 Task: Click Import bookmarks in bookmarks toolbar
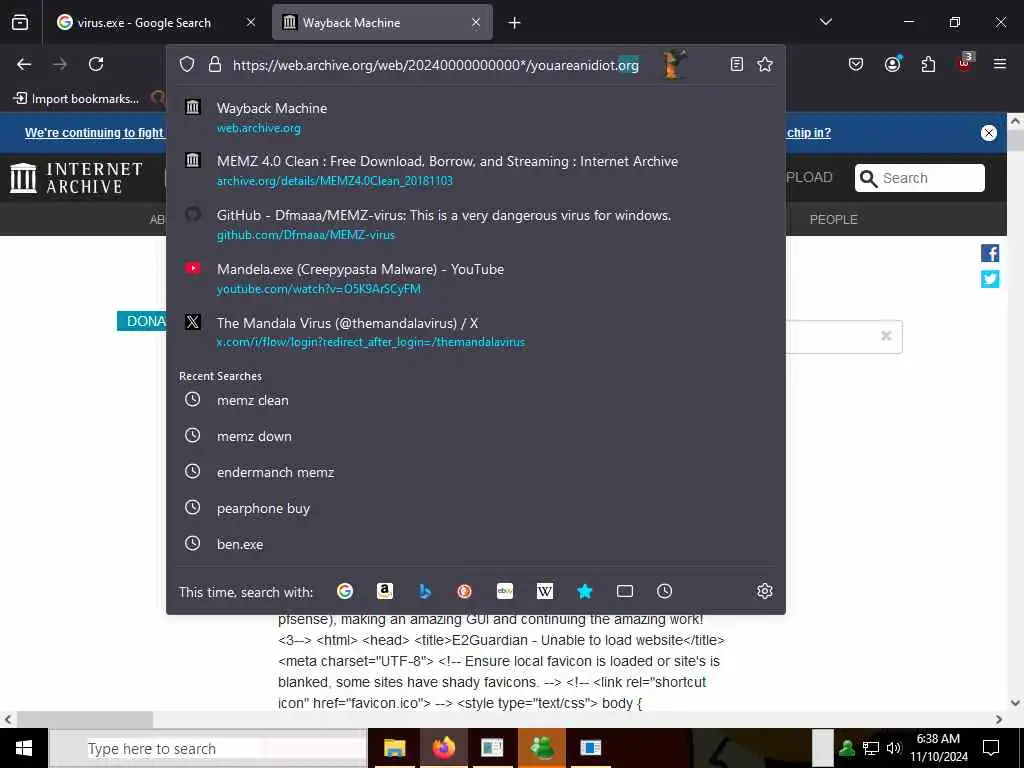pyautogui.click(x=76, y=99)
